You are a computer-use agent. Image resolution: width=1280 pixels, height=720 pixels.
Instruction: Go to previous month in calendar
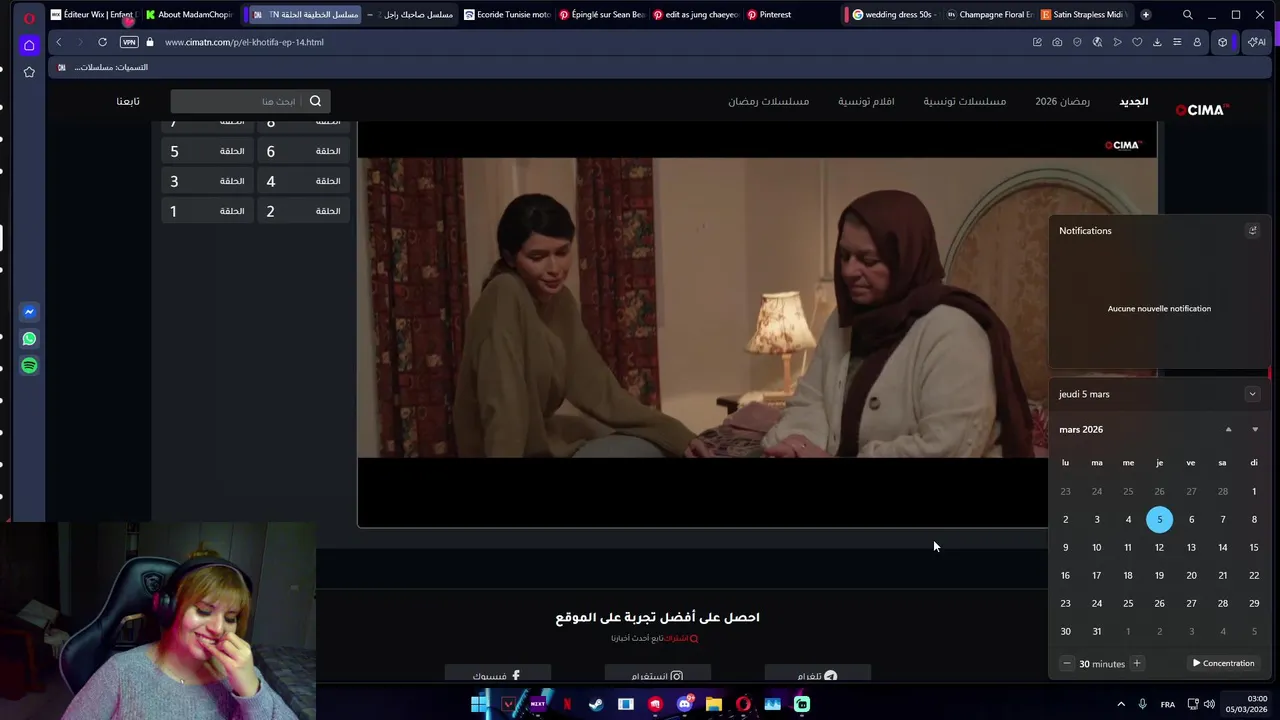(1228, 430)
